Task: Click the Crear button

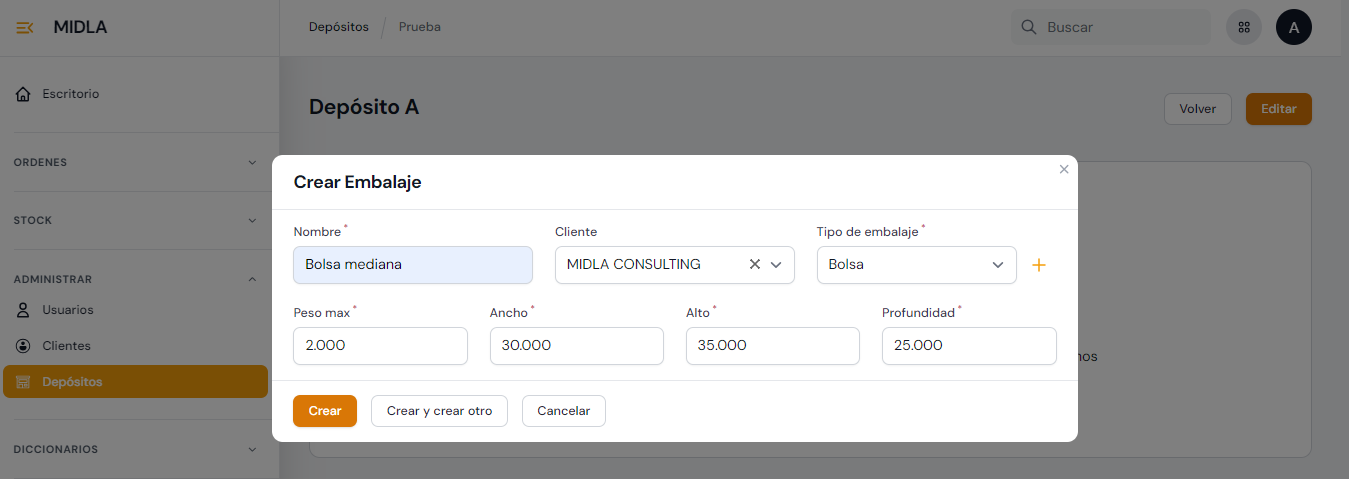Action: (x=324, y=411)
